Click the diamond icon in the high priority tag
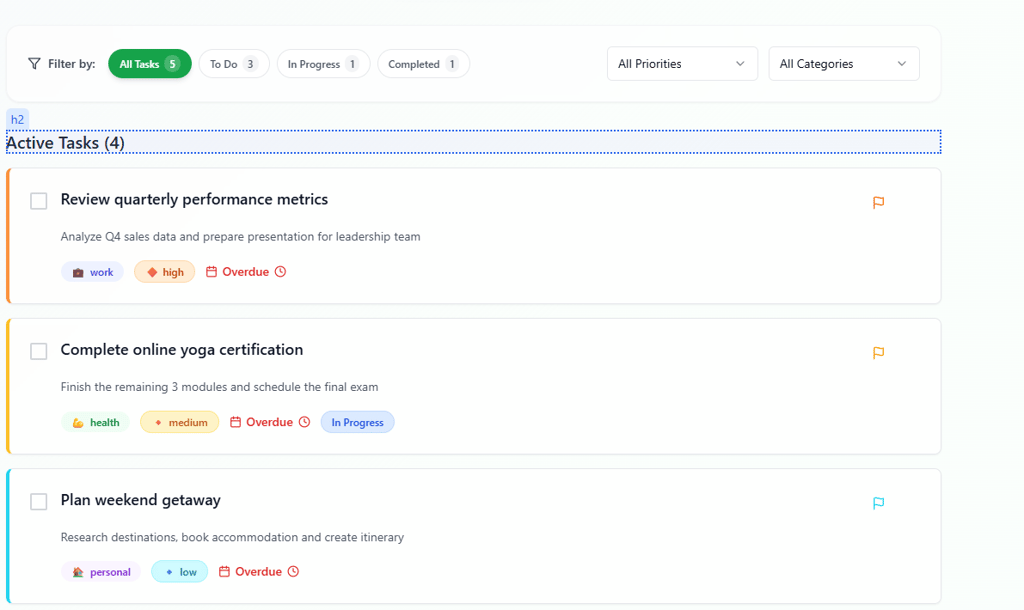 pyautogui.click(x=152, y=272)
